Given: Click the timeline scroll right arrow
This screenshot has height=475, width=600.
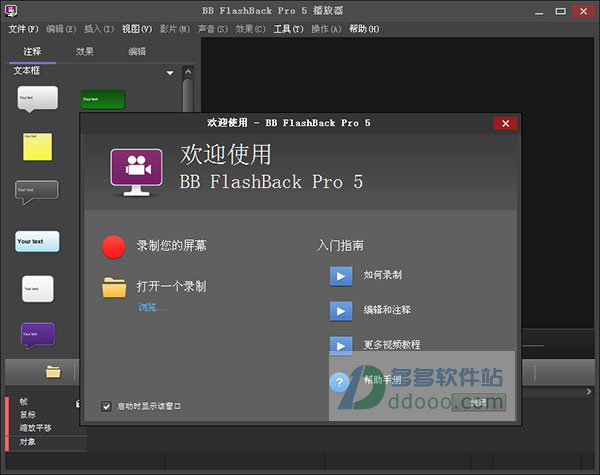Looking at the screenshot, I should (x=589, y=392).
